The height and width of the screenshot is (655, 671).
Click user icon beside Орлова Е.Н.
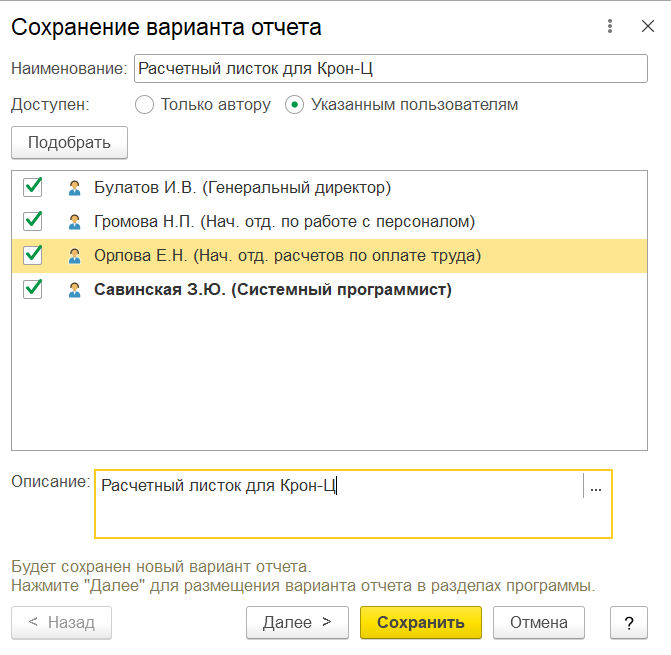(x=74, y=256)
